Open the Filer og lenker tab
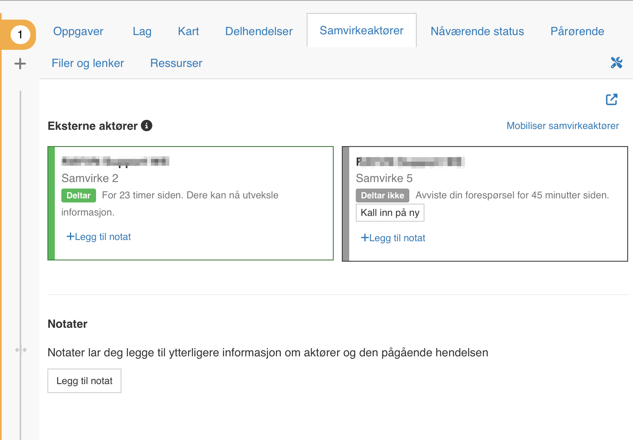The image size is (633, 440). click(x=88, y=63)
